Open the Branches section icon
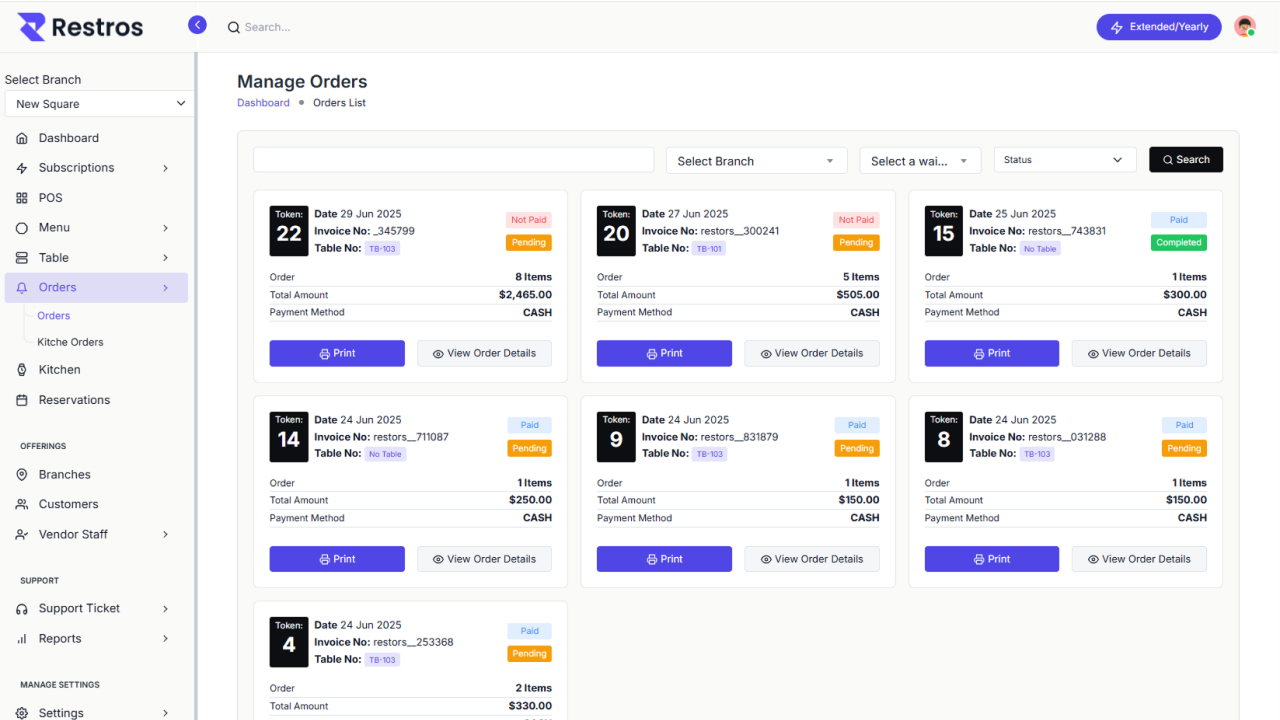 pyautogui.click(x=22, y=473)
